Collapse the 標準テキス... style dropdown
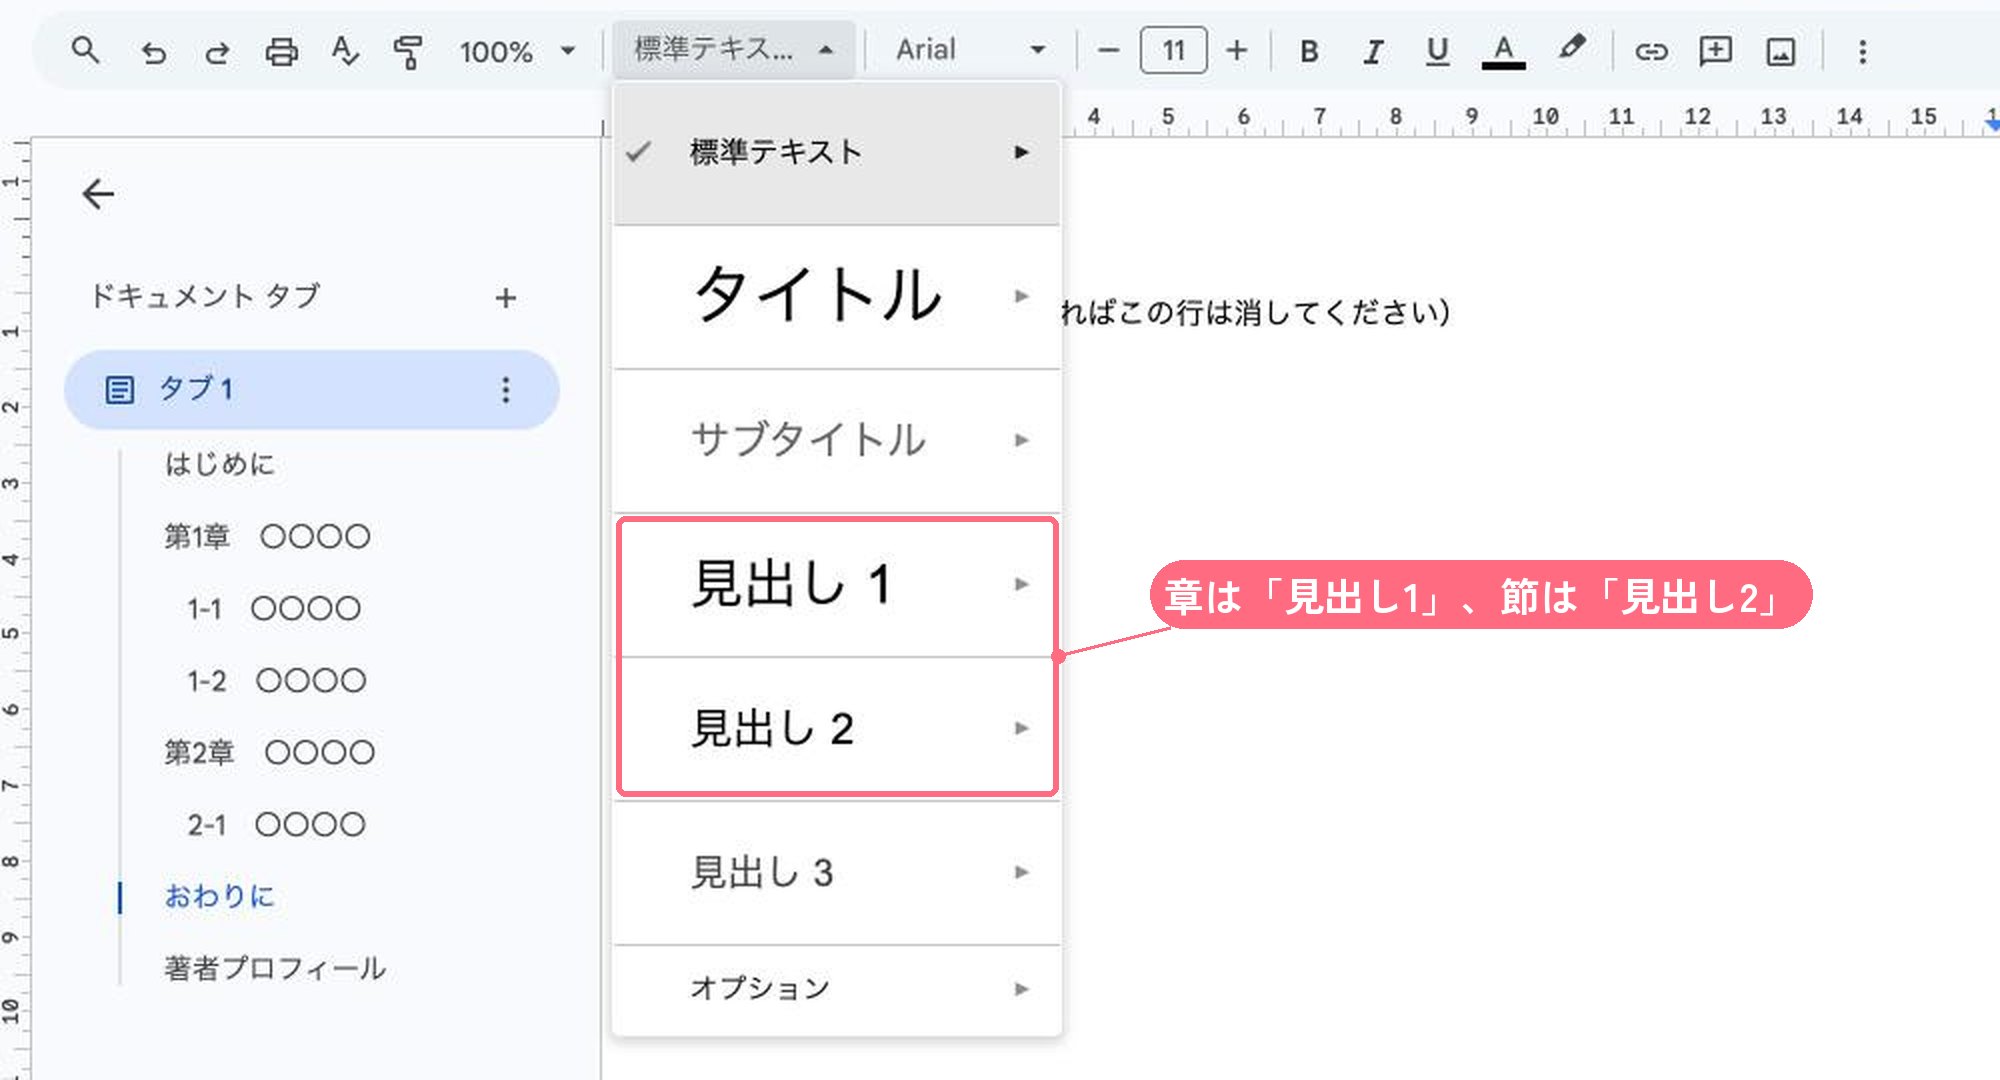The height and width of the screenshot is (1080, 2000). tap(734, 49)
